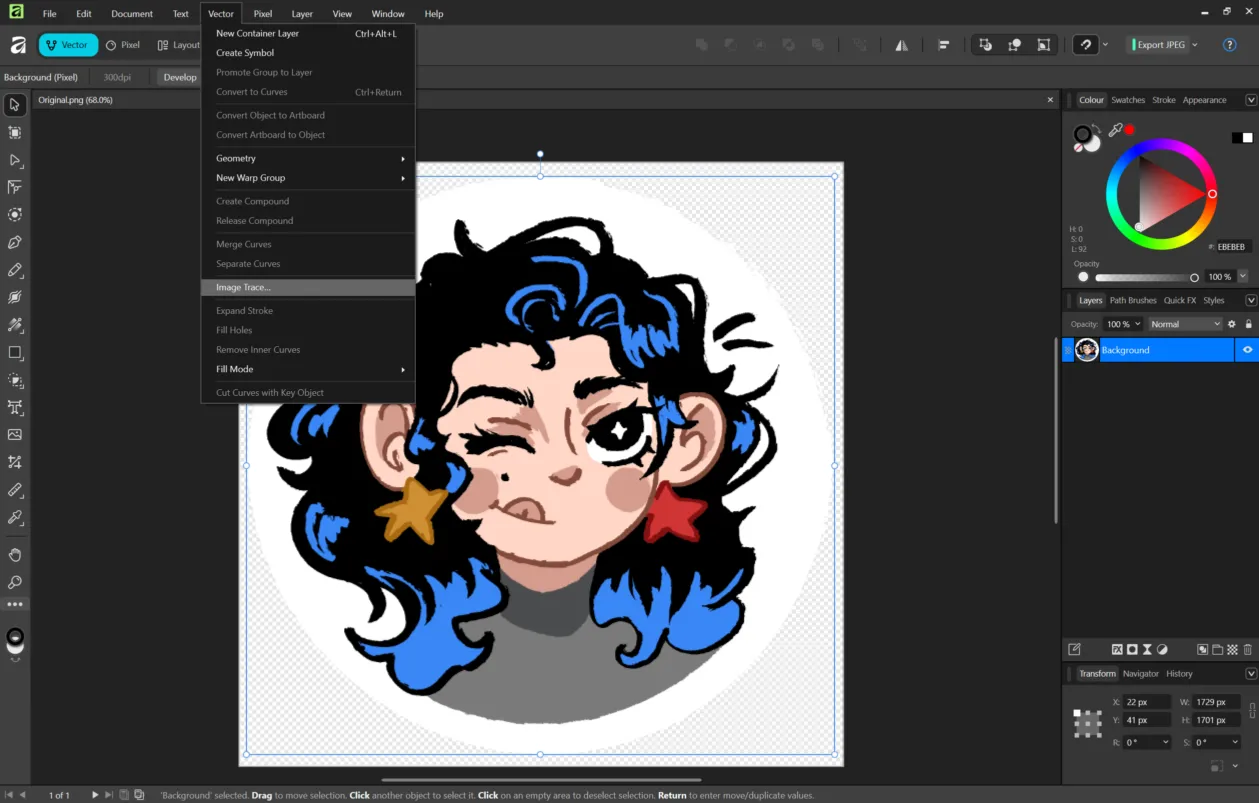Open the Layer Effects (fx) dialog
Screen dimensions: 1259x803
[x=1117, y=649]
